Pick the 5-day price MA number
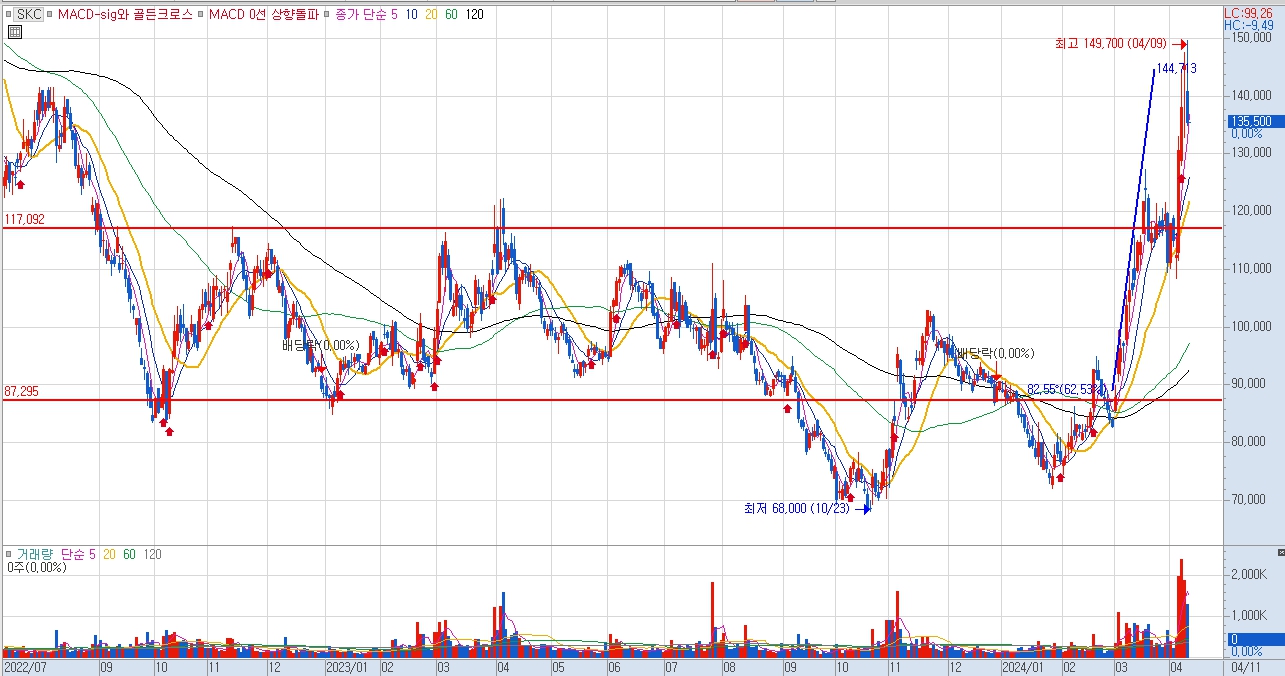 coord(394,15)
